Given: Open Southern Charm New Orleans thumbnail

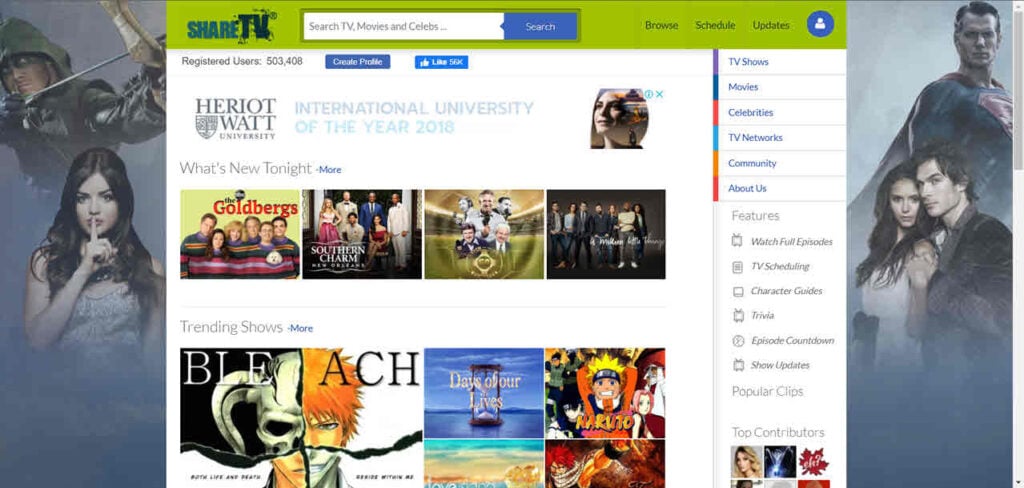Looking at the screenshot, I should click(x=362, y=234).
